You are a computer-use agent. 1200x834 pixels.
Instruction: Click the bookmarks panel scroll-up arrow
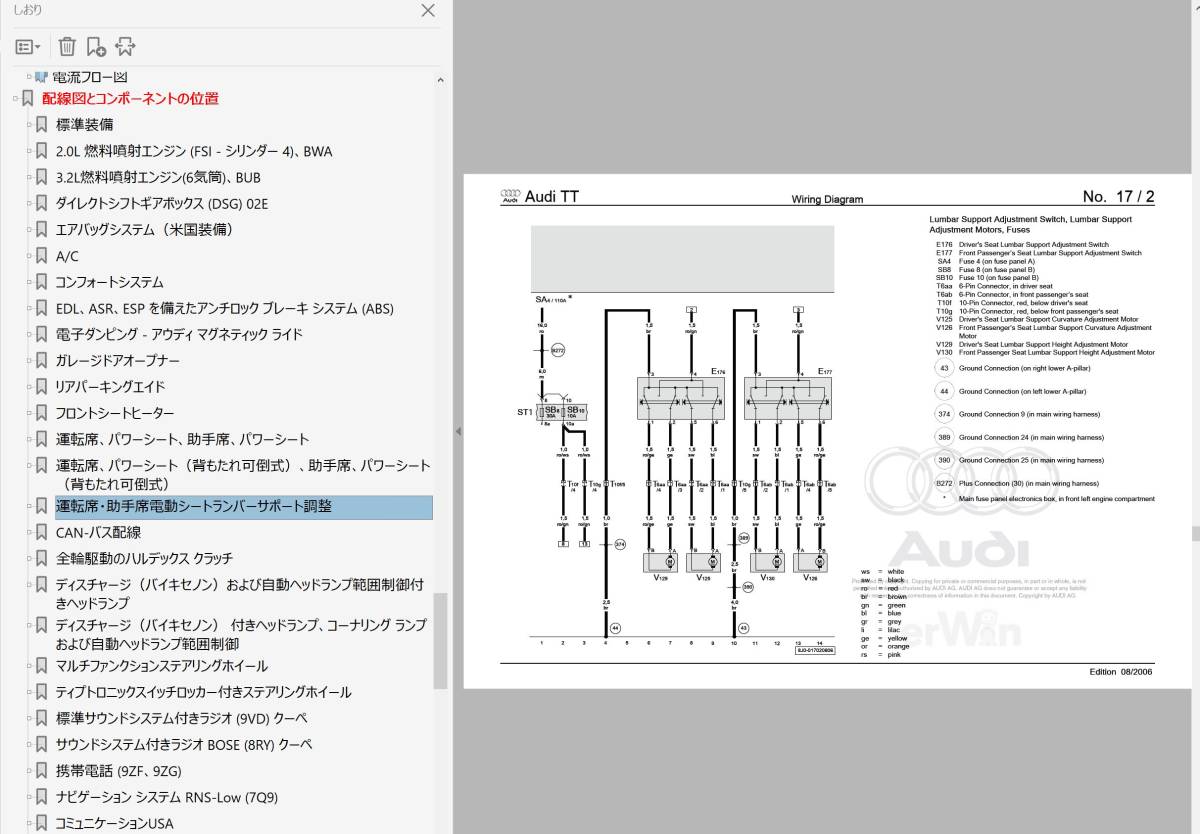(x=440, y=79)
